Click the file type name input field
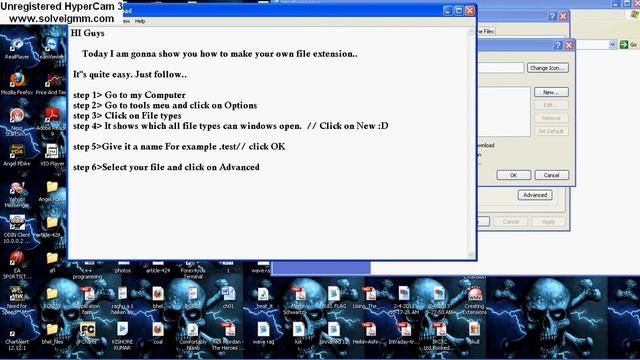The height and width of the screenshot is (360, 640). tap(501, 68)
